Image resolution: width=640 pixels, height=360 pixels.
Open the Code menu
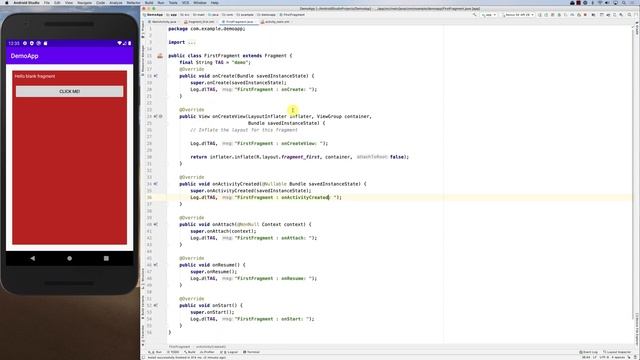point(100,2)
